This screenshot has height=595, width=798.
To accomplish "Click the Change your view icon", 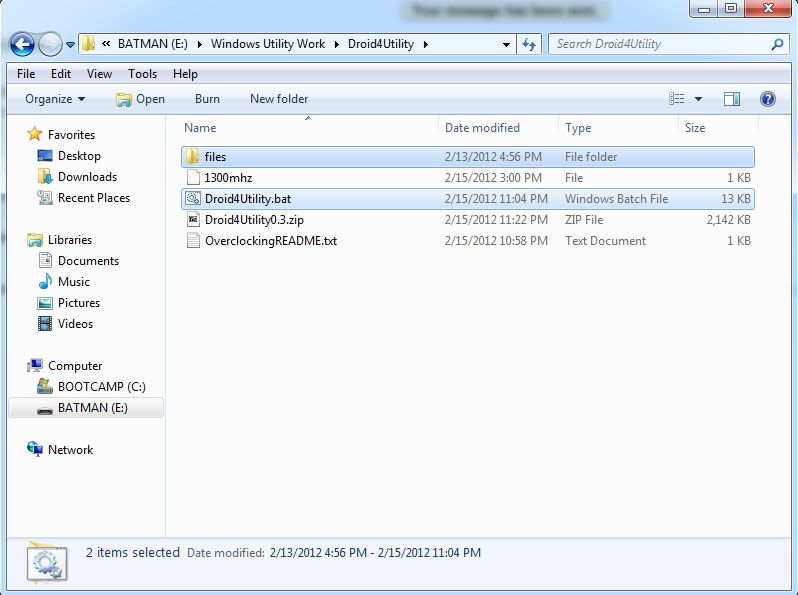I will (x=676, y=99).
